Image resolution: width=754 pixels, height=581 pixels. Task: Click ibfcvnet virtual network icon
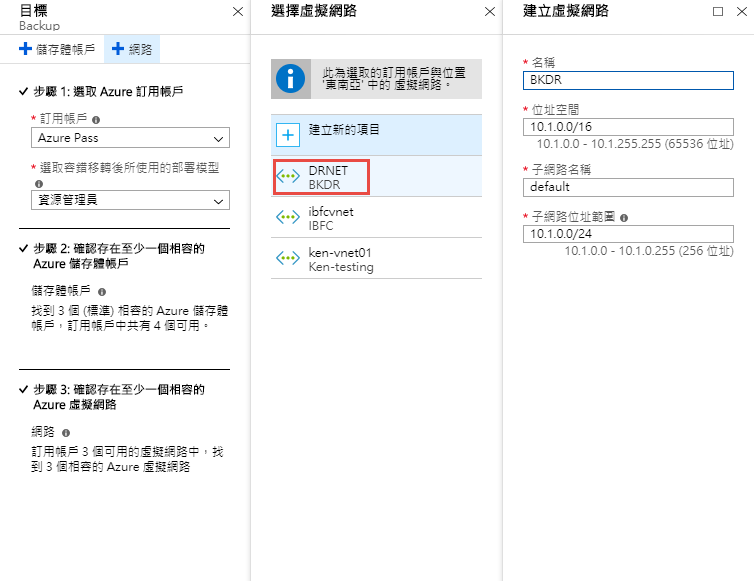point(288,217)
